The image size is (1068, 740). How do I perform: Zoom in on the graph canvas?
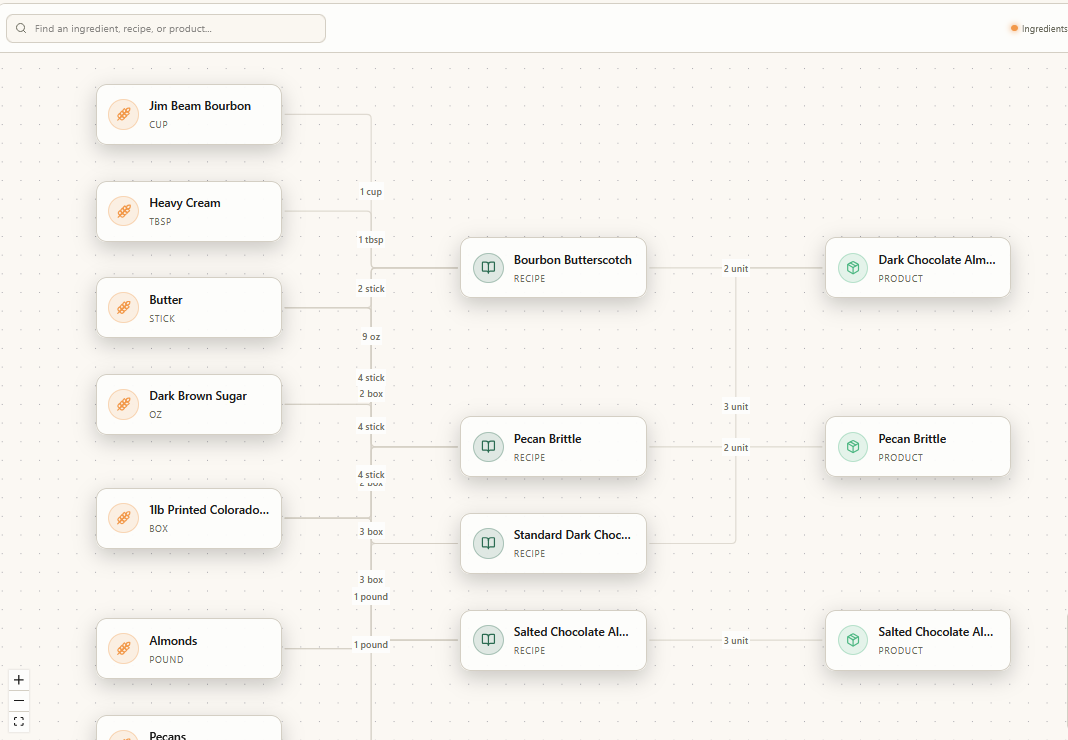point(19,679)
